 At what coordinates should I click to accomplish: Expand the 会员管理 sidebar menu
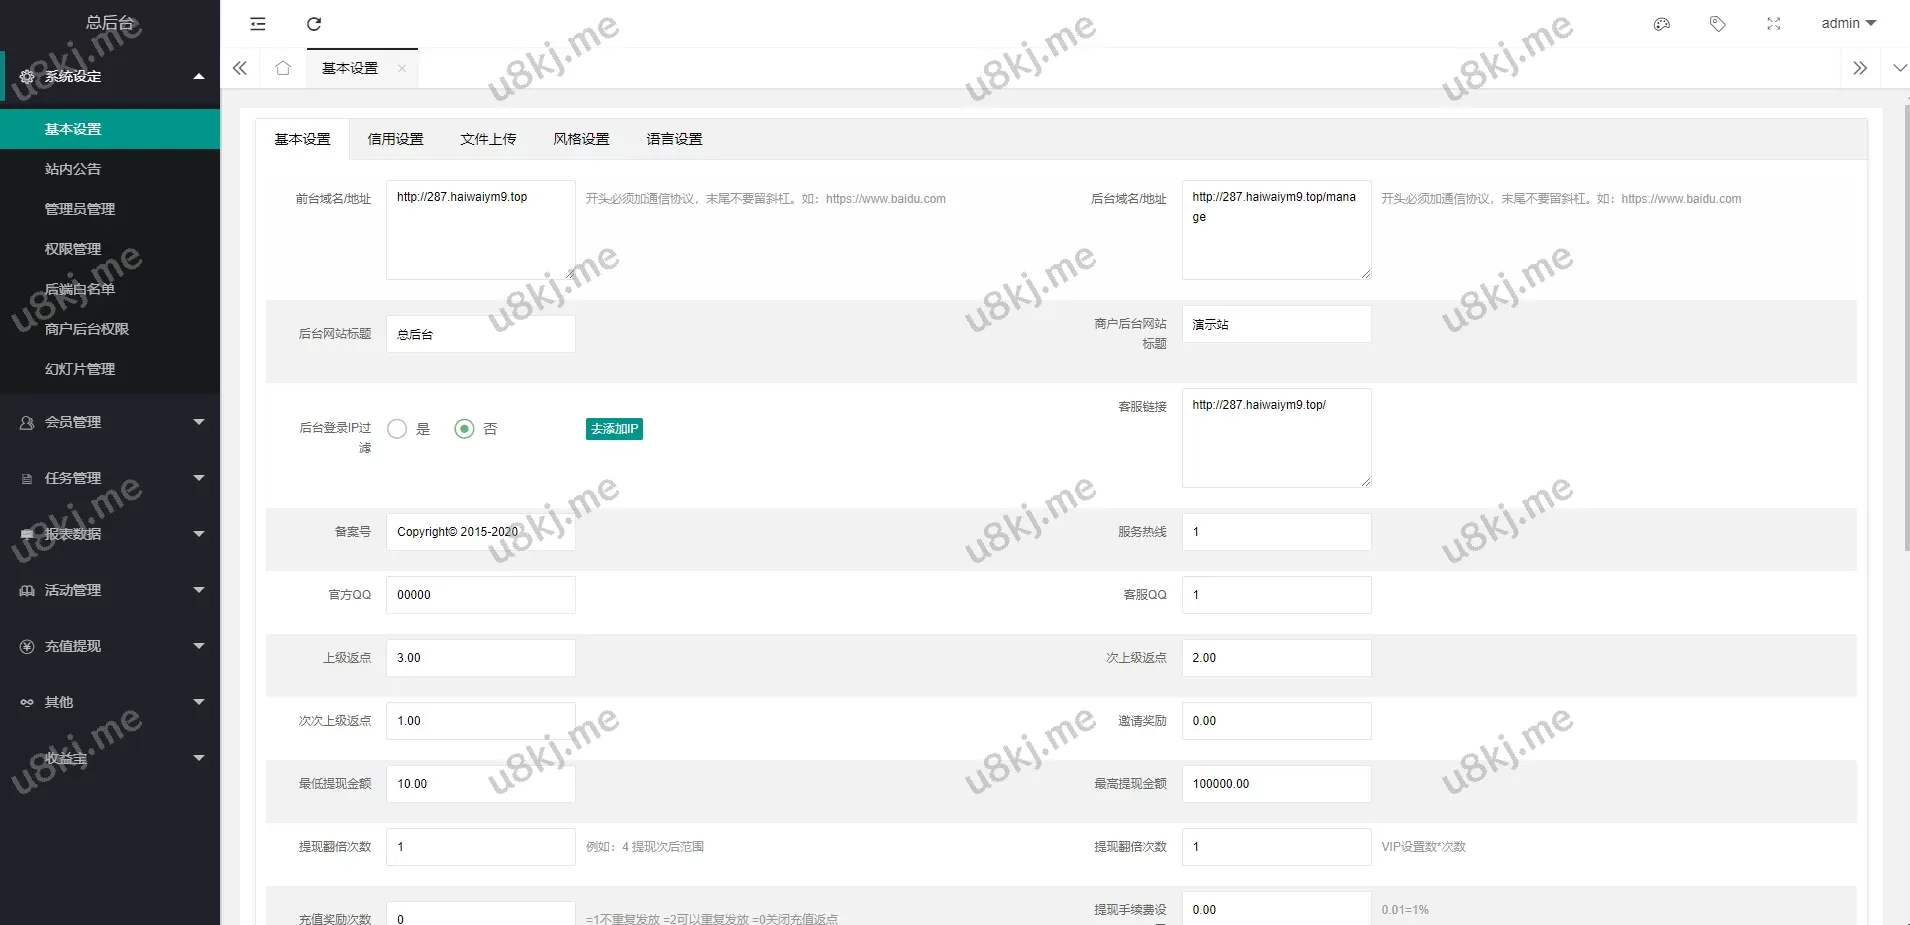(110, 422)
